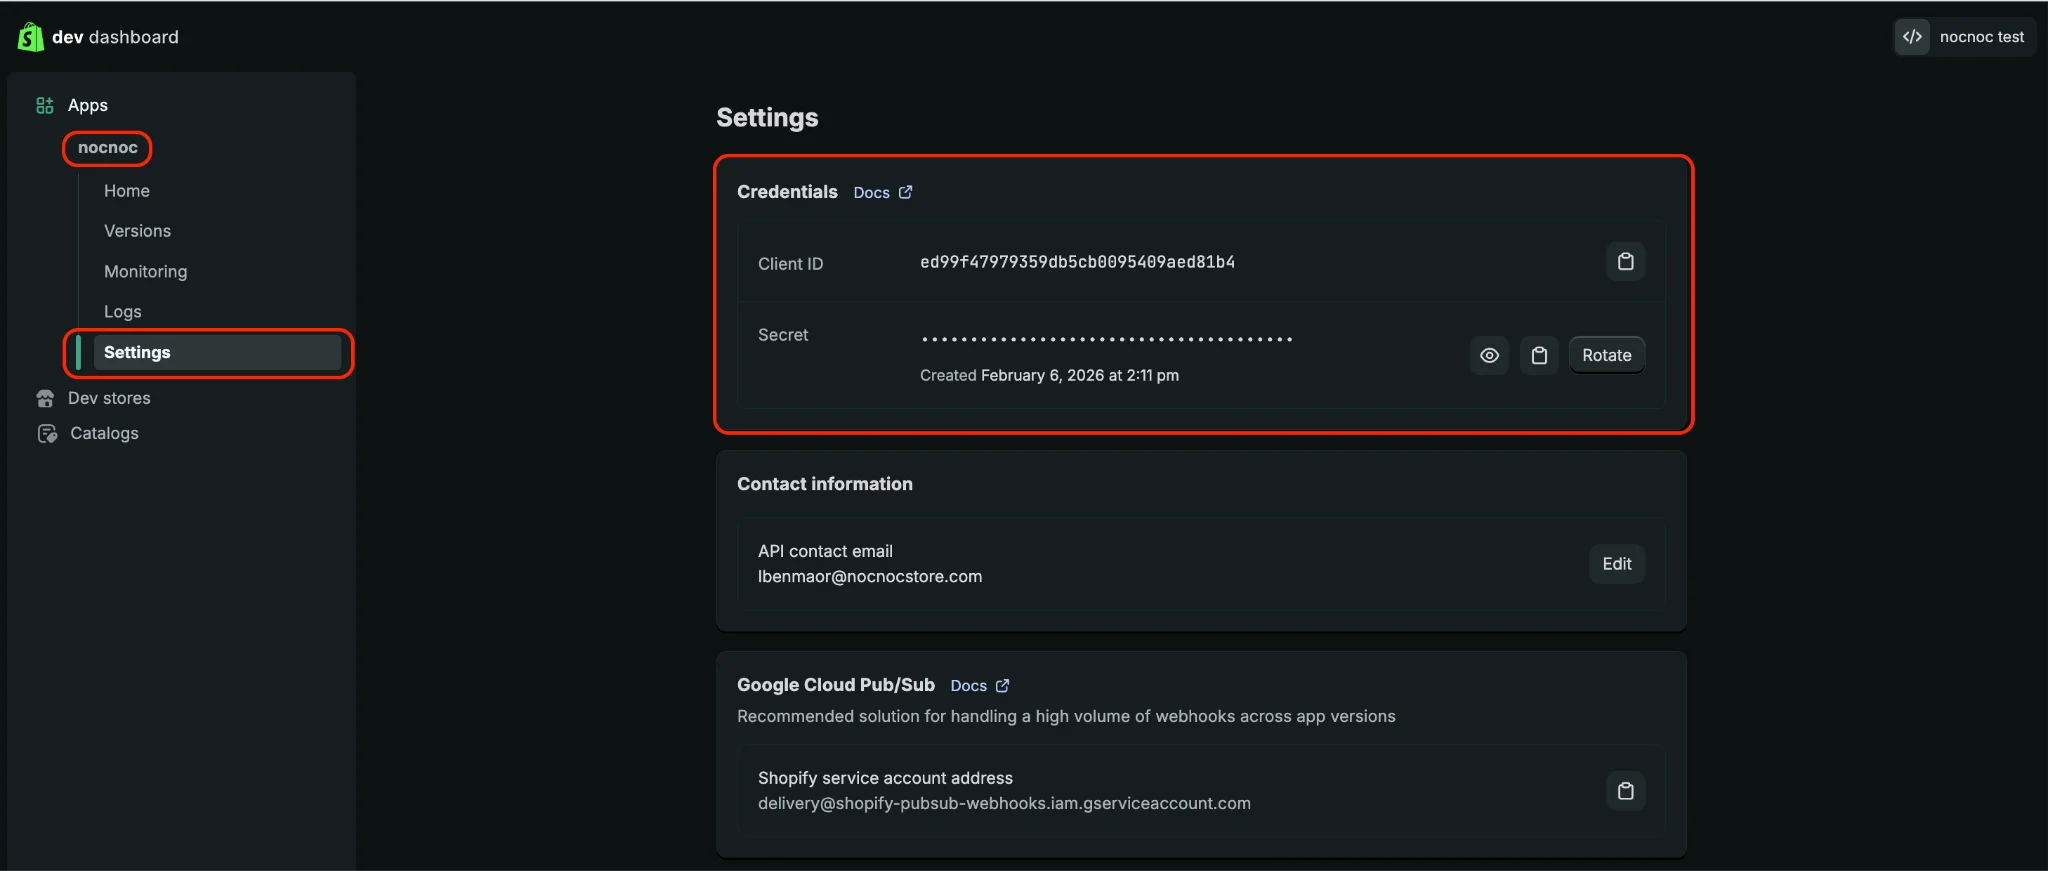Click the Catalogs icon in sidebar
This screenshot has width=2048, height=871.
click(x=47, y=433)
